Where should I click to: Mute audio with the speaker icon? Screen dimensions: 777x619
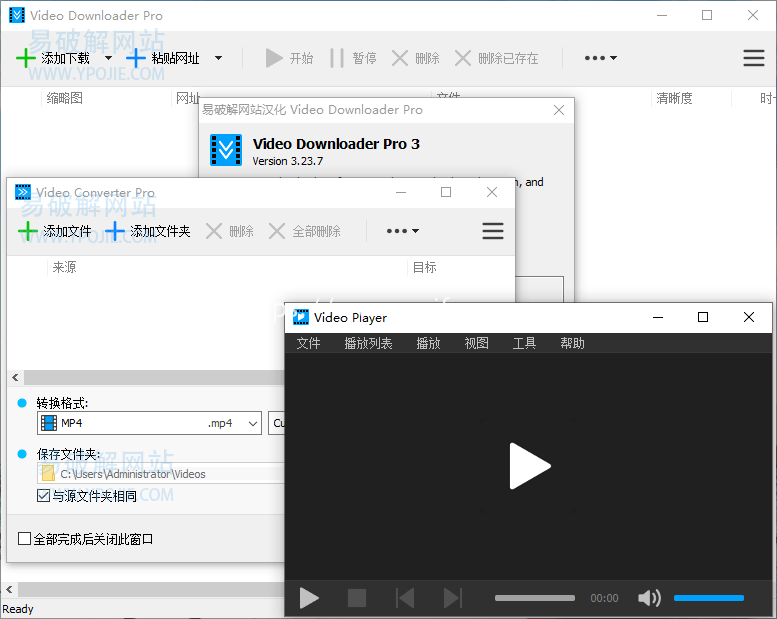pyautogui.click(x=649, y=598)
